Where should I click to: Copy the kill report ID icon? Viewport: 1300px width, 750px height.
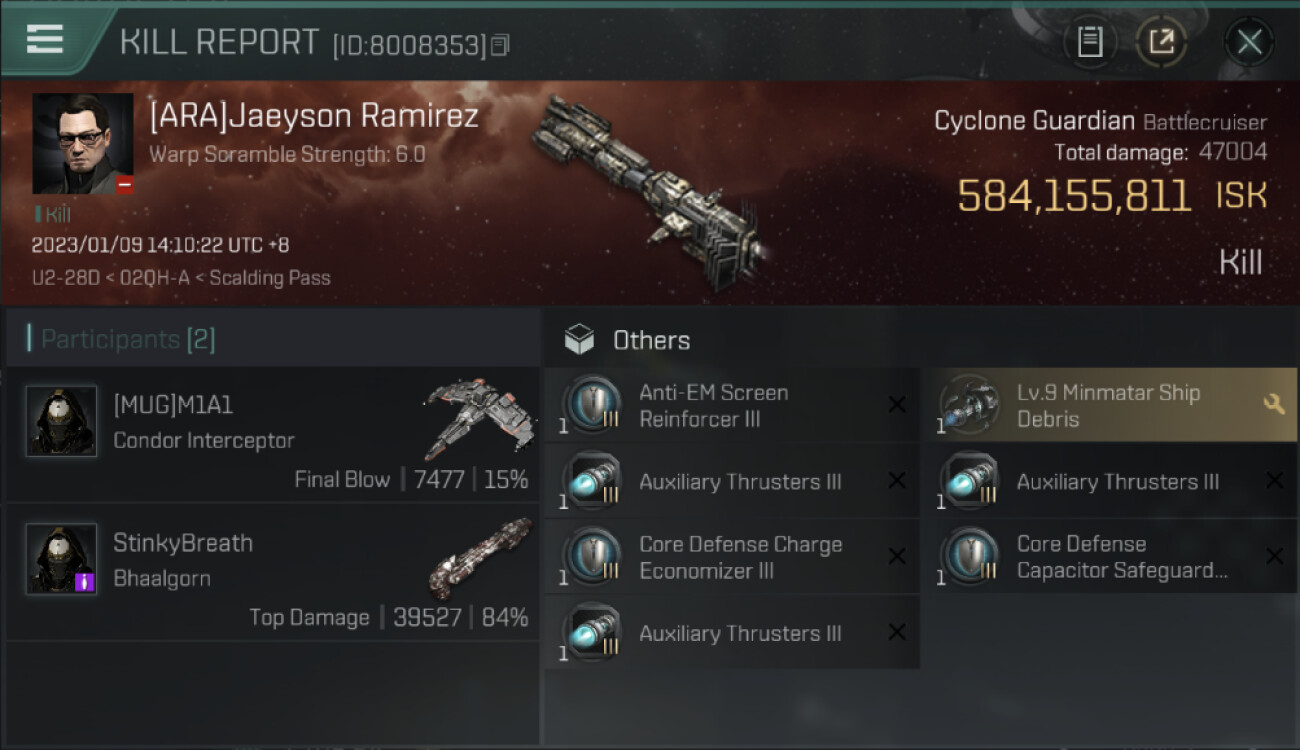pos(500,45)
